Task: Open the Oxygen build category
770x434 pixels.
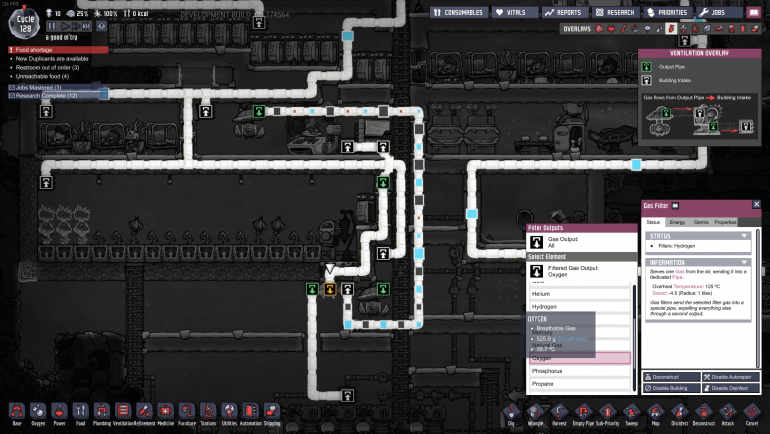Action: 38,414
